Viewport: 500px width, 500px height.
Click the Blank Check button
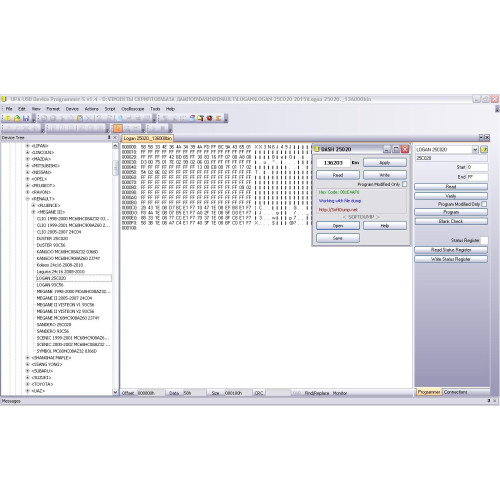[x=451, y=221]
